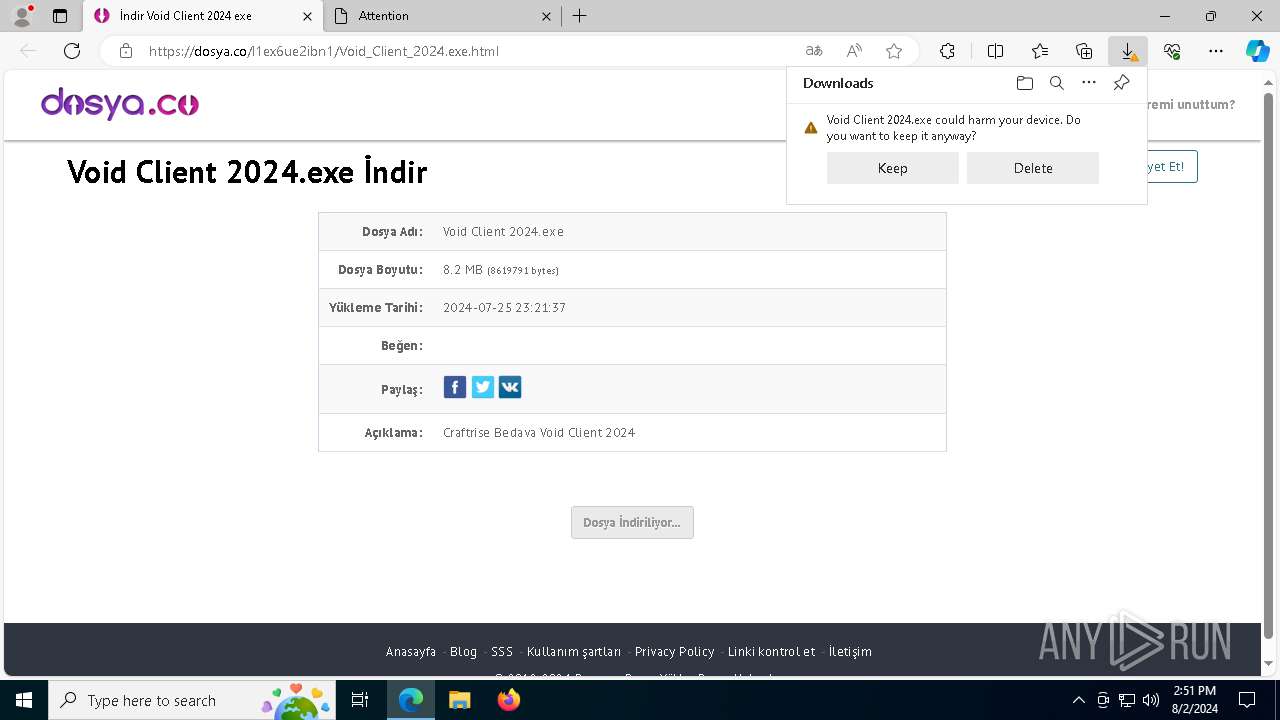Click the Void Client 2024.exe İndir heading
The height and width of the screenshot is (720, 1280).
click(247, 172)
